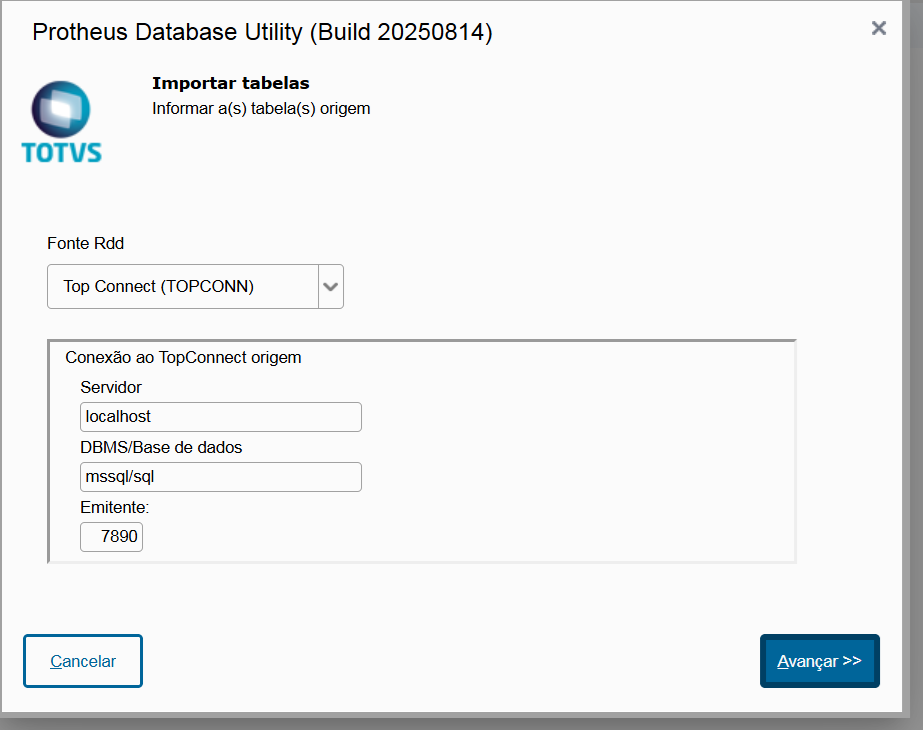Click the Fonte Rdd label
Screen dimensions: 923x730
pyautogui.click(x=86, y=243)
